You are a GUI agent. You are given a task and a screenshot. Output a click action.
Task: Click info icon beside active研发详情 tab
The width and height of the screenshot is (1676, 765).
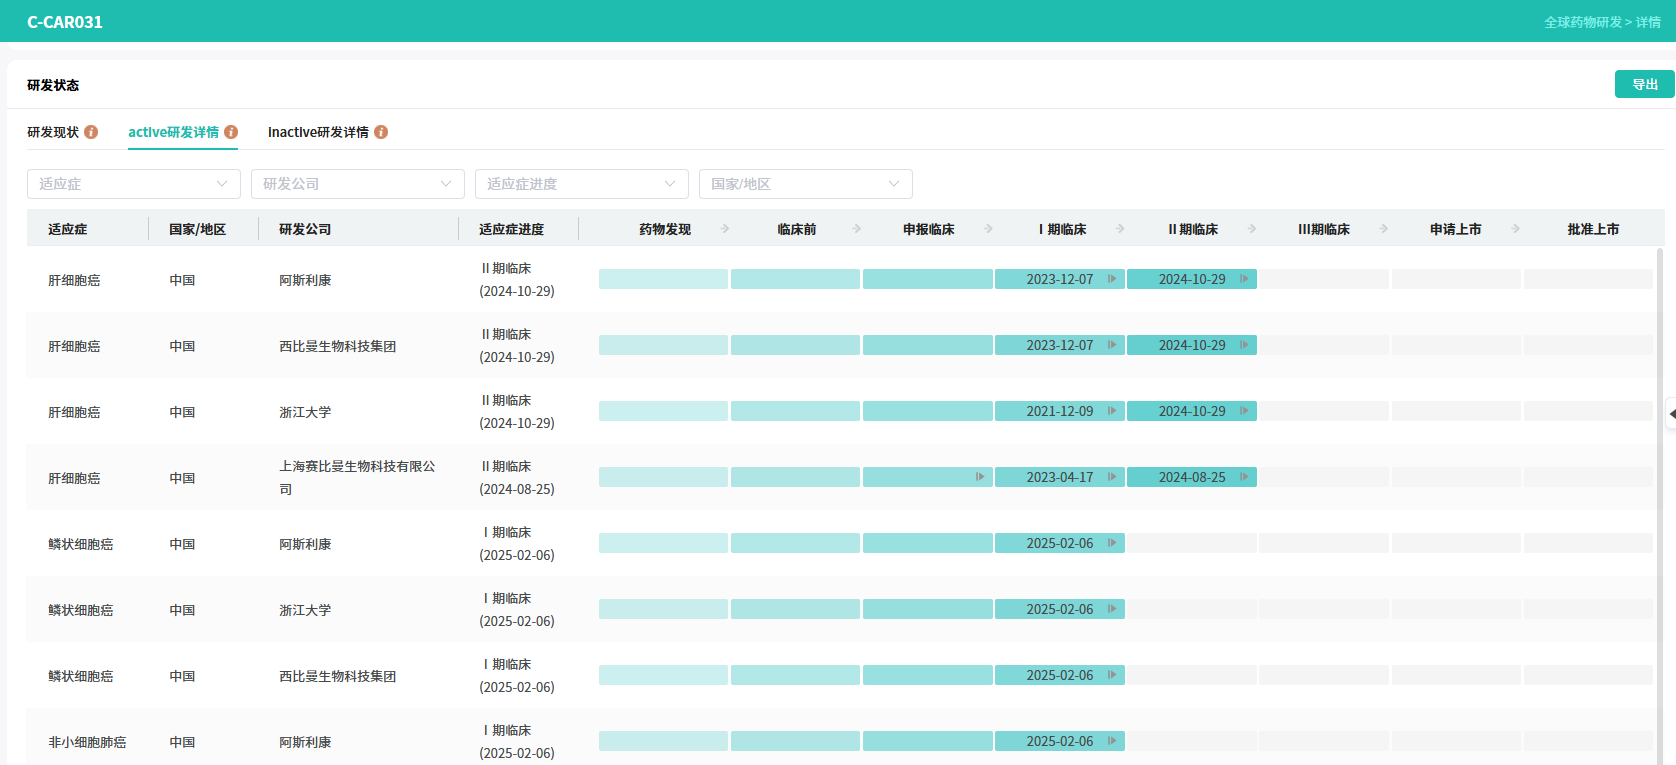pyautogui.click(x=231, y=132)
